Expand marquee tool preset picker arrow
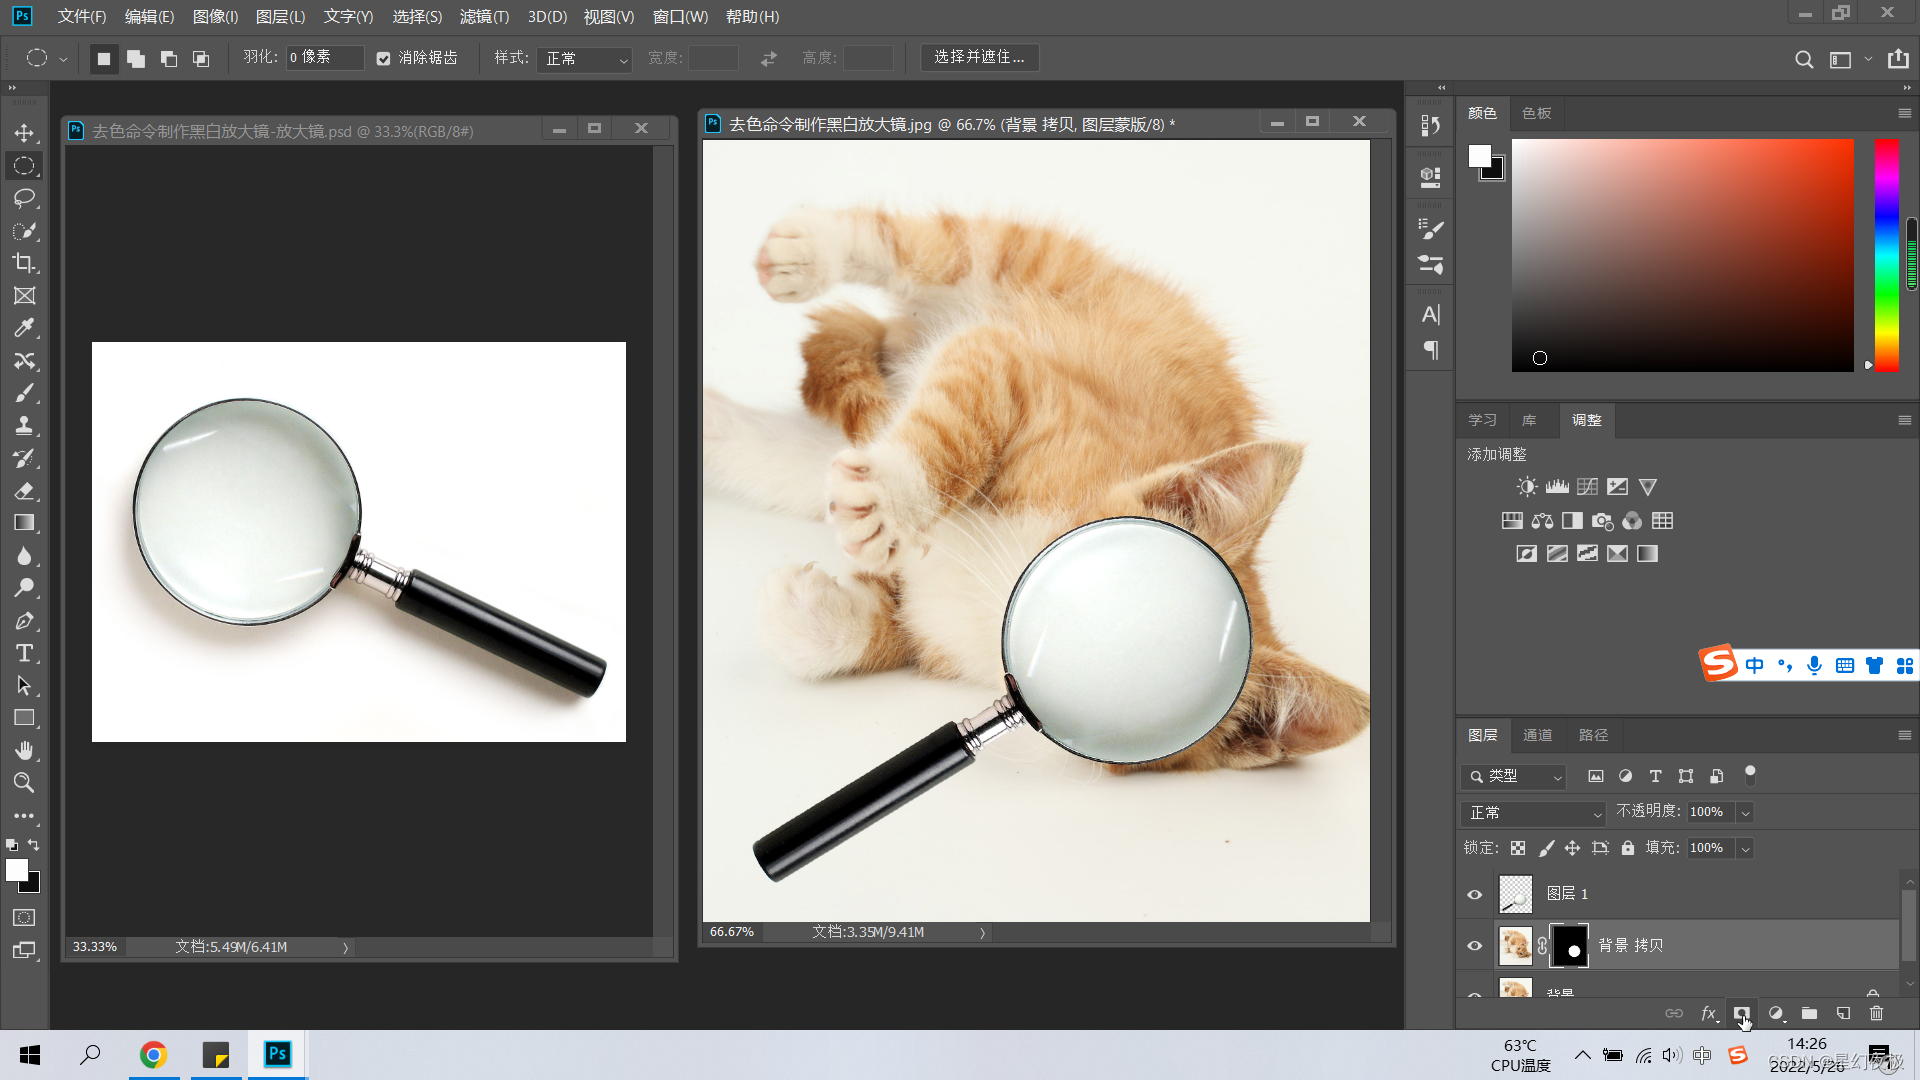 (x=63, y=59)
